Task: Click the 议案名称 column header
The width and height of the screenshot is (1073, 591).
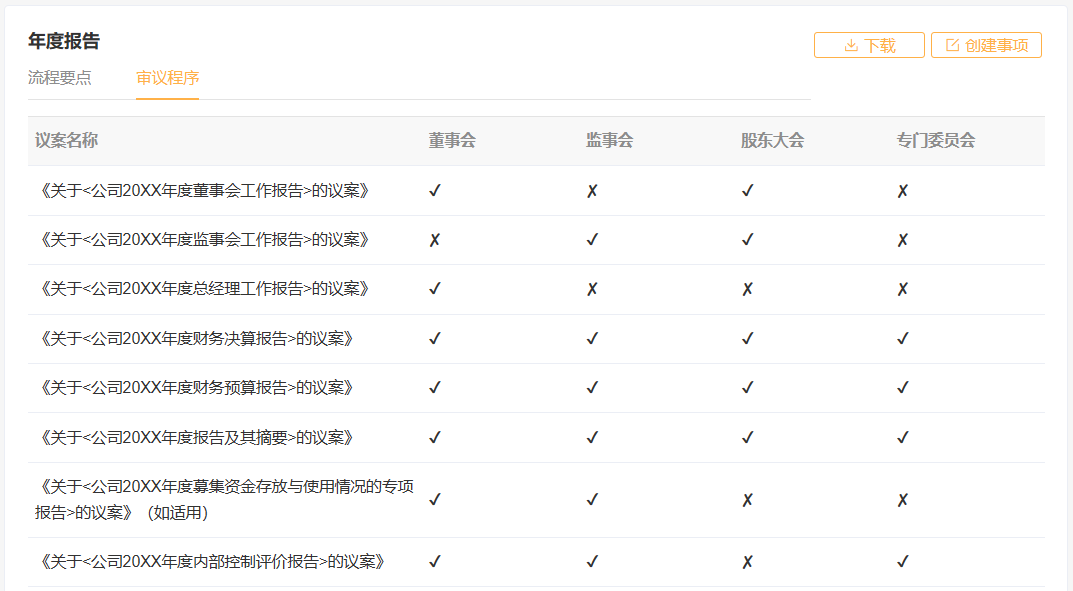Action: pos(66,140)
